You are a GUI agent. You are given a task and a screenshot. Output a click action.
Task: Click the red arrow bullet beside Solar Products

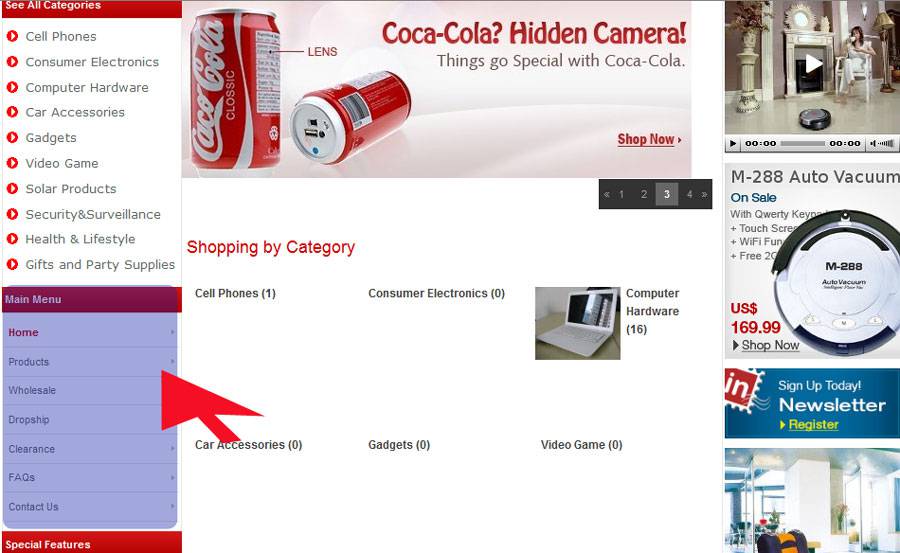(x=12, y=188)
